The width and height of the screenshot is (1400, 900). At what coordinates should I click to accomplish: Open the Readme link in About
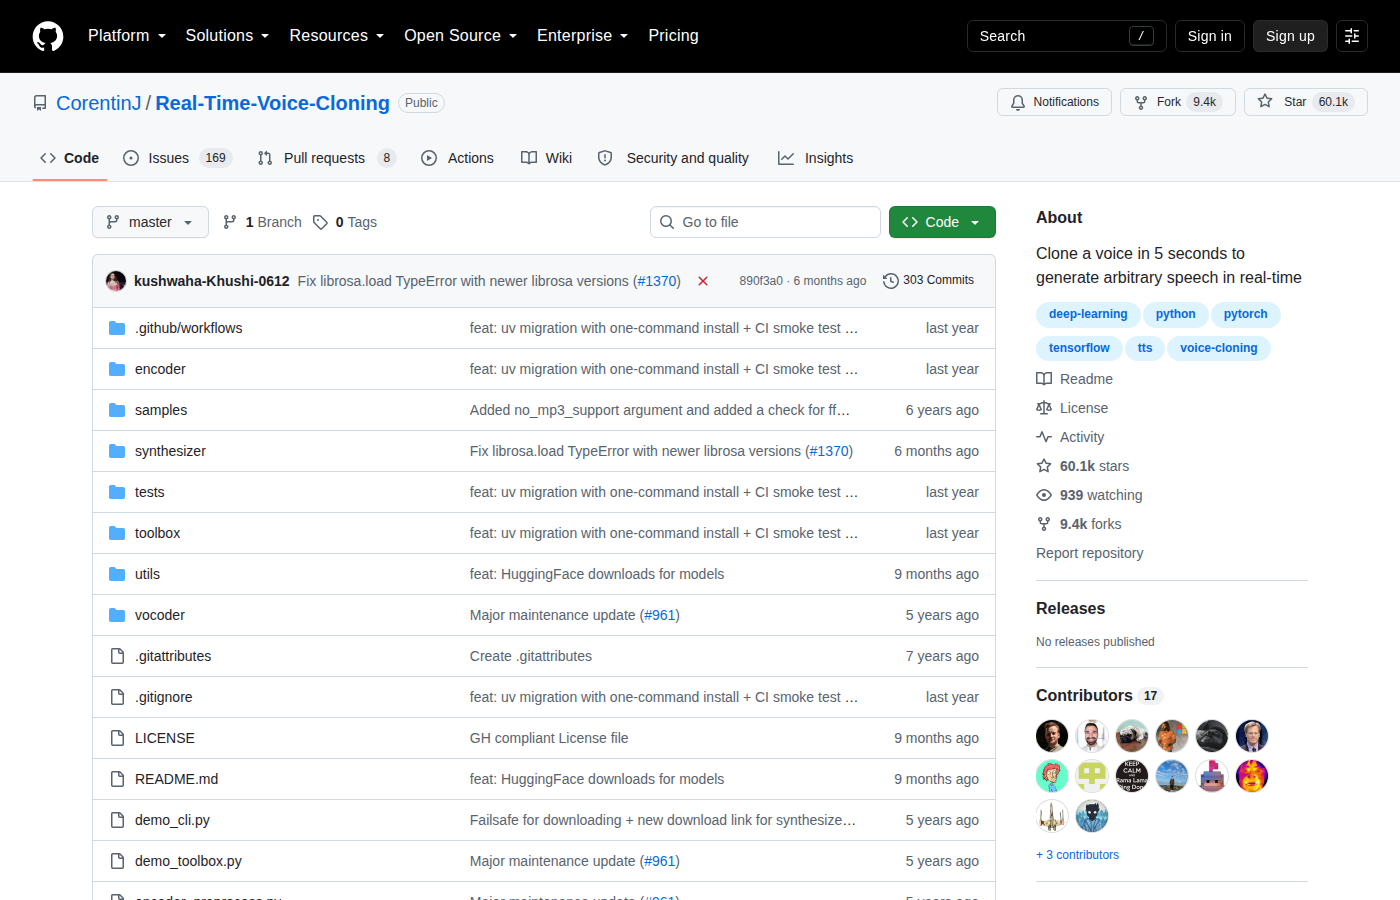[1074, 379]
